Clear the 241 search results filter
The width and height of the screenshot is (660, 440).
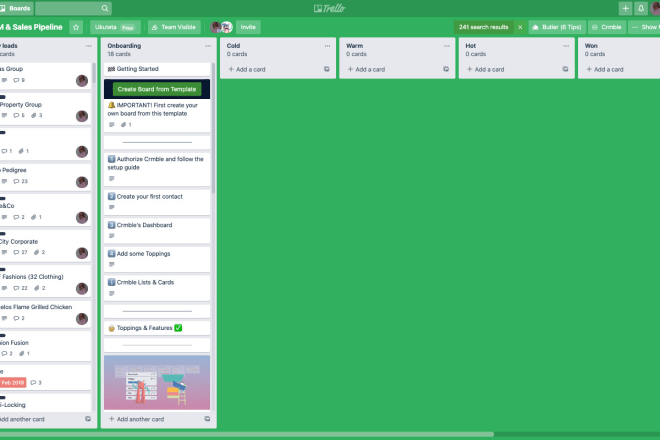520,27
